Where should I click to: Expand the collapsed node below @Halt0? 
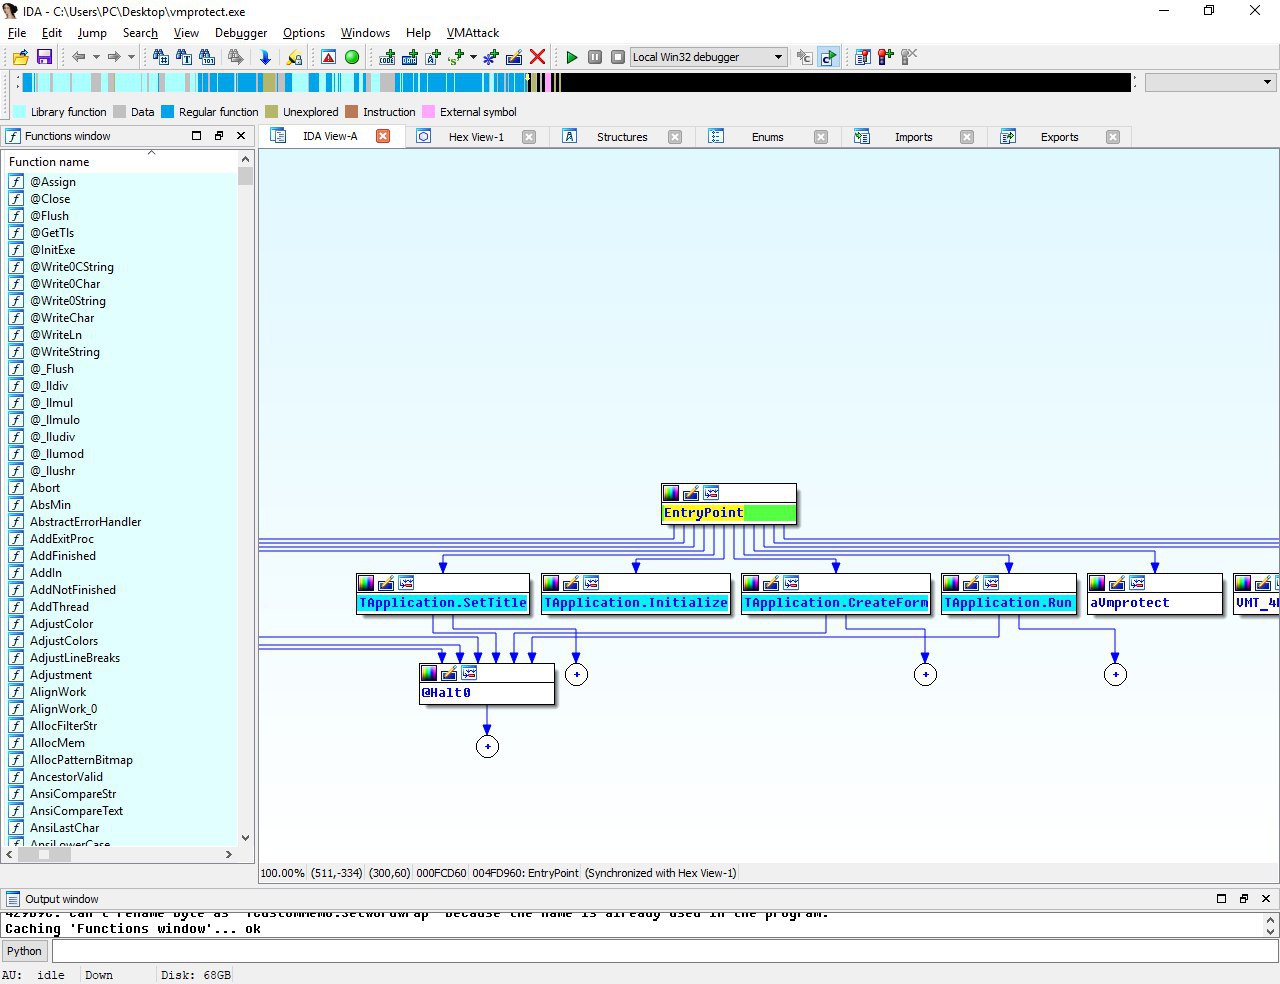point(487,746)
